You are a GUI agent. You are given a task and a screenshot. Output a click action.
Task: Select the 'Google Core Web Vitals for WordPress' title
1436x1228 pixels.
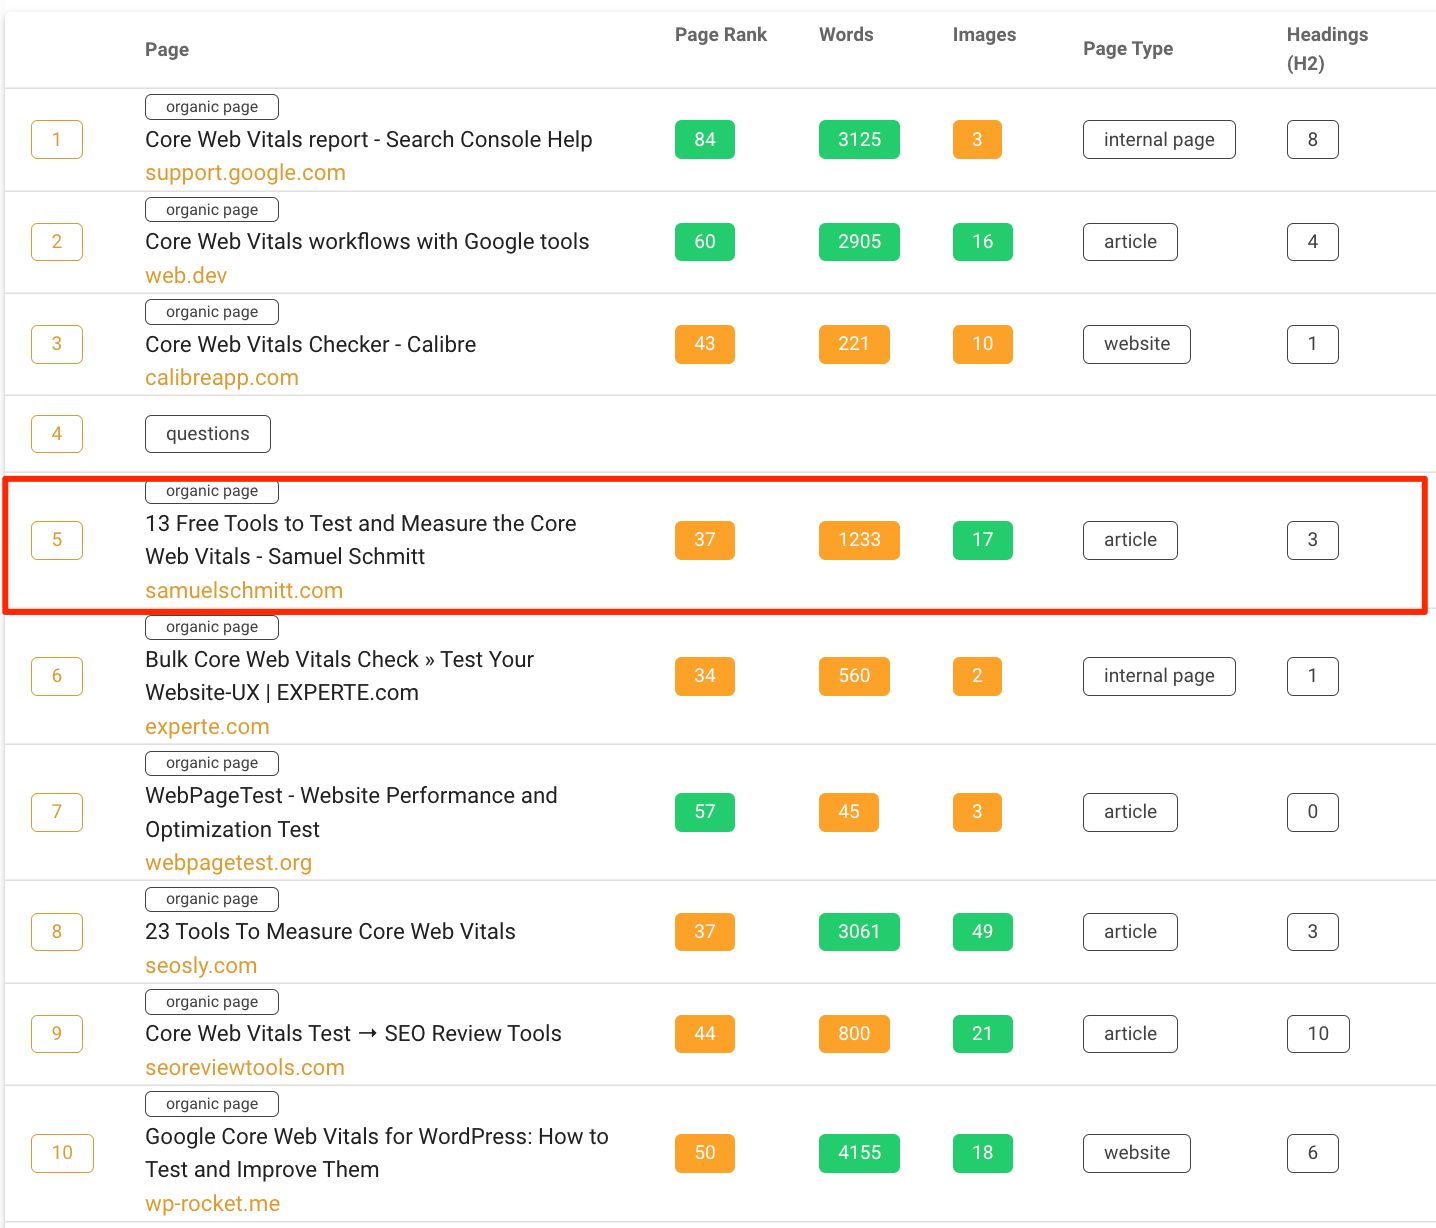(377, 1153)
